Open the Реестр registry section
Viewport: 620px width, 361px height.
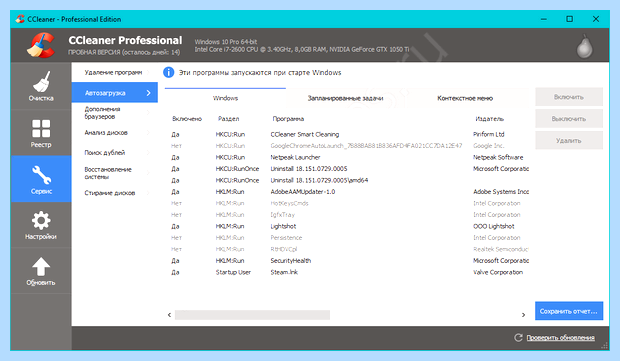41,133
